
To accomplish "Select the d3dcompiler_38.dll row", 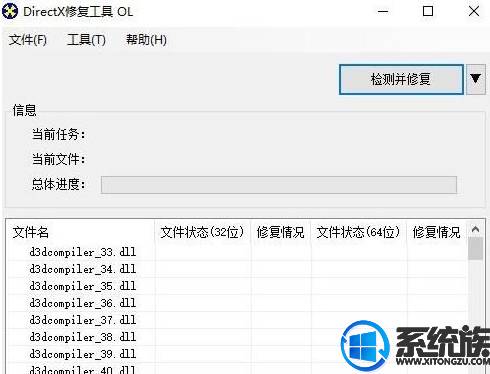I will [237, 337].
